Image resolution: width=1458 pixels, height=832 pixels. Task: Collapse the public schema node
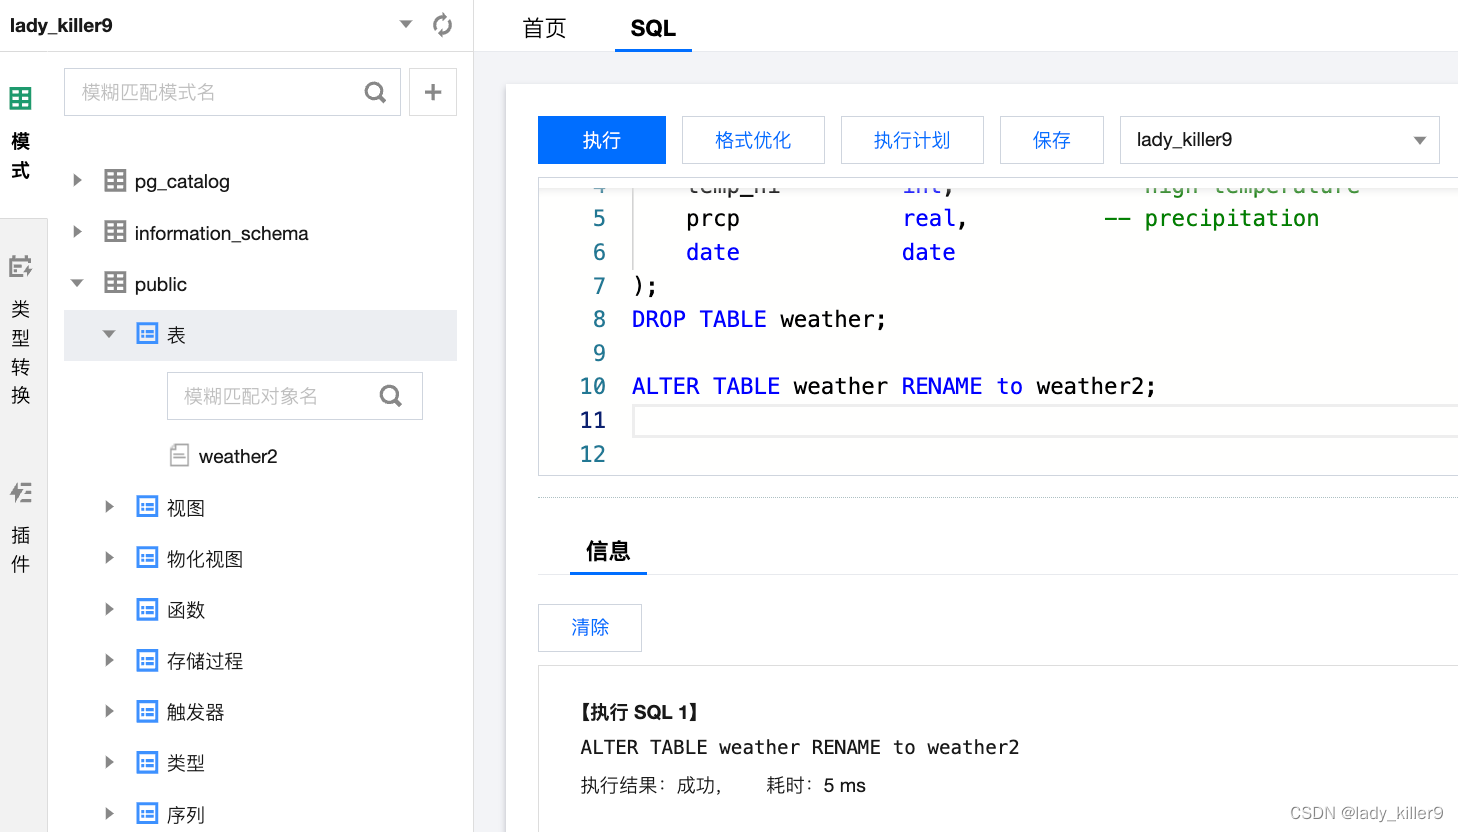77,283
